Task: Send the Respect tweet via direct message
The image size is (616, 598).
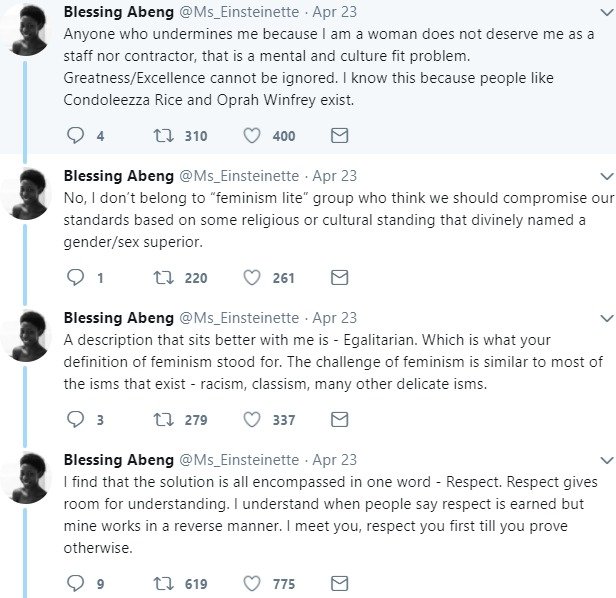Action: 339,582
